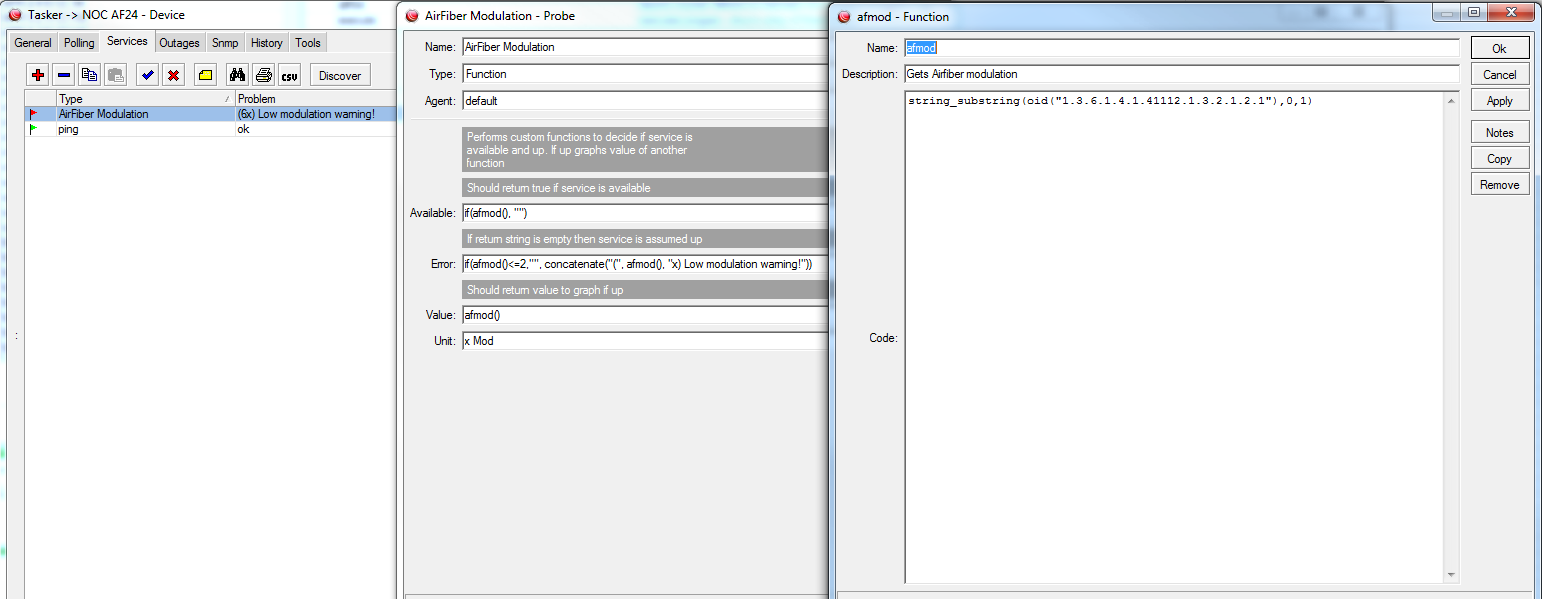Viewport: 1542px width, 599px height.
Task: Click the Tasker Device window title icon
Action: pos(15,15)
